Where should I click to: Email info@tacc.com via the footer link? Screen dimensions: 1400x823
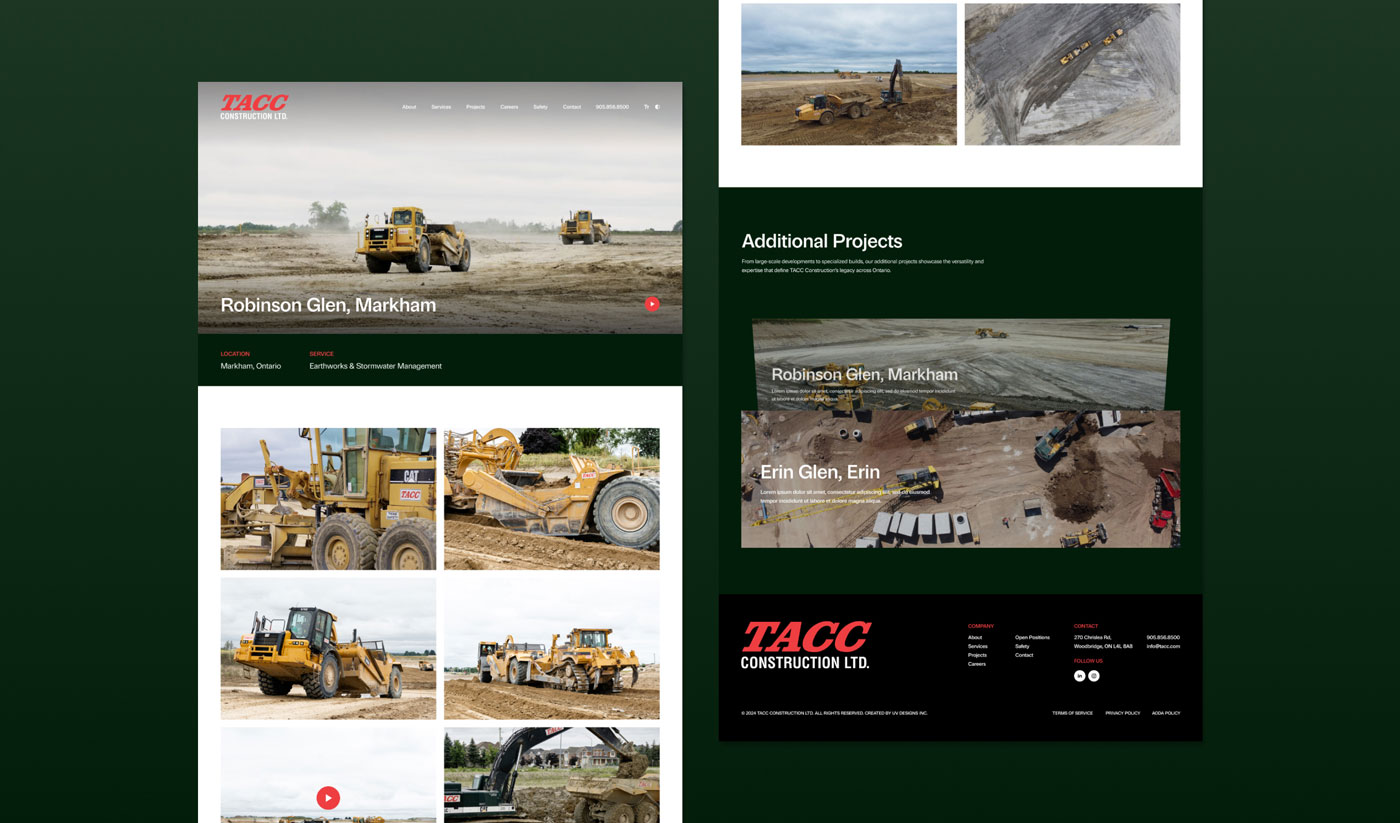1163,646
